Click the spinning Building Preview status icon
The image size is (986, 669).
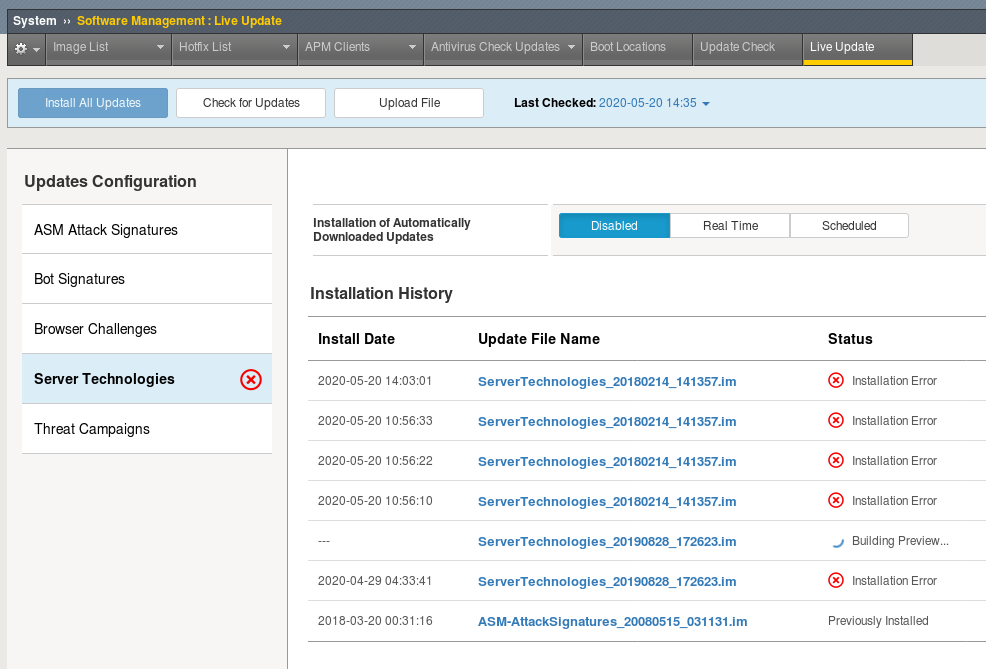(x=836, y=540)
